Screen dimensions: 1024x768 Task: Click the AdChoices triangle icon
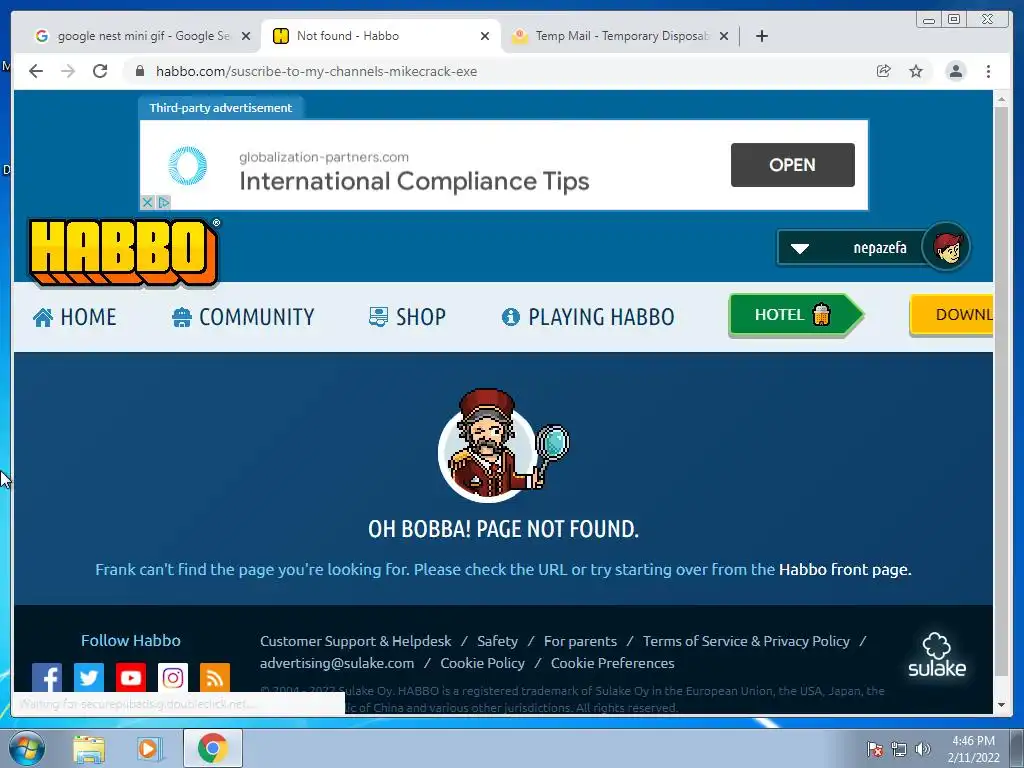click(x=164, y=202)
